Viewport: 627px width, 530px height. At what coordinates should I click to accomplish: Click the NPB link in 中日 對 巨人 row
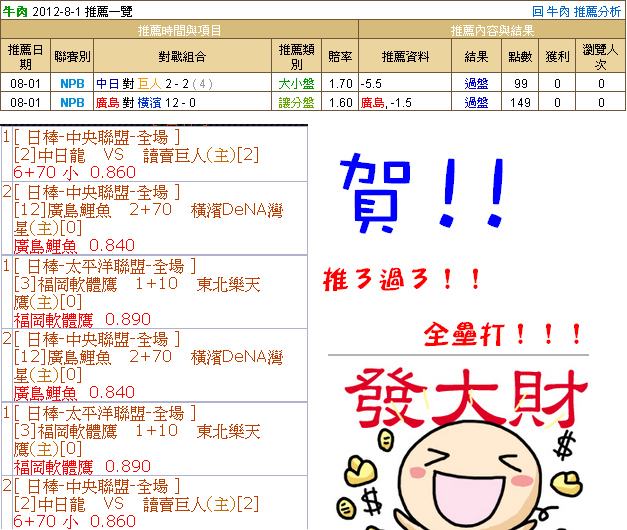point(72,84)
